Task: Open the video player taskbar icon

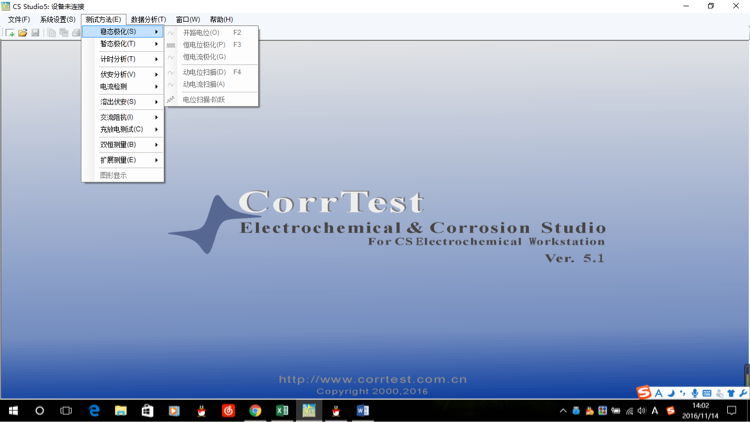Action: pyautogui.click(x=174, y=411)
